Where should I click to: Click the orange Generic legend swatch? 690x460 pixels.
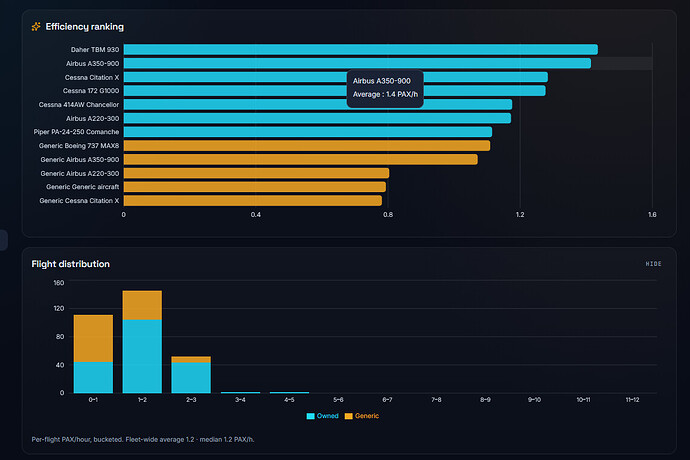point(349,416)
